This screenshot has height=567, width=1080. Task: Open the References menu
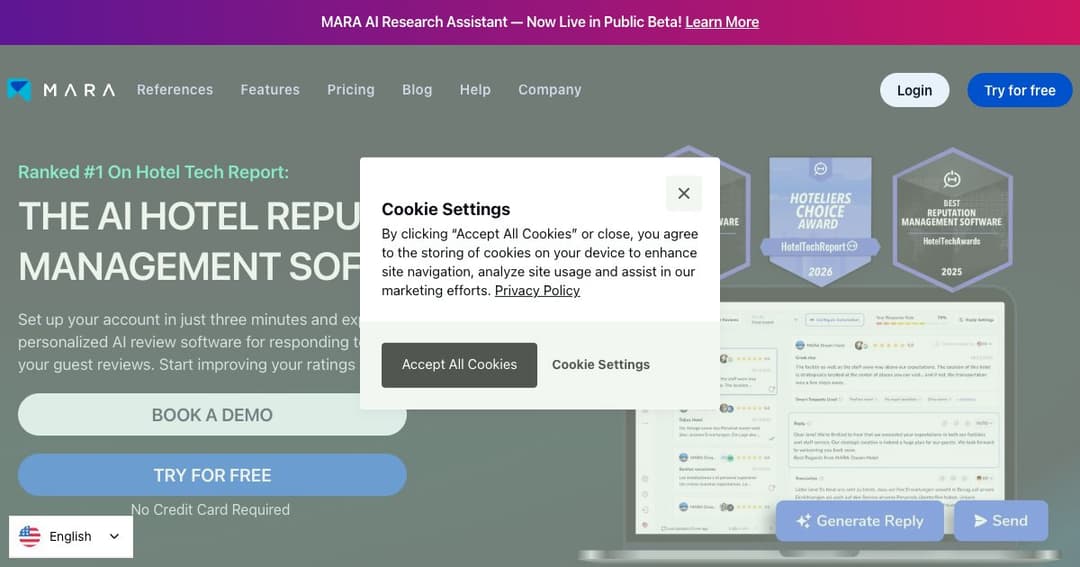pos(175,90)
